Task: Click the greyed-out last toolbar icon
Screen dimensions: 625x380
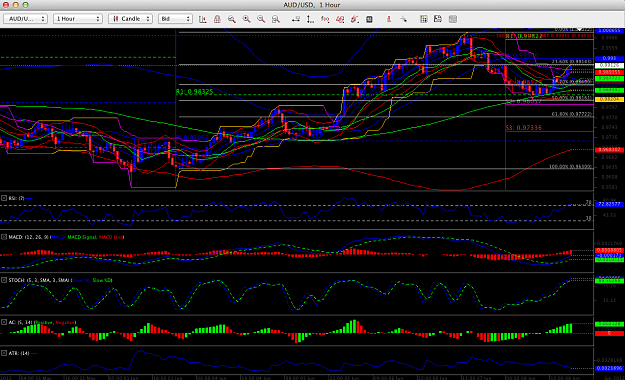Action: coord(452,19)
